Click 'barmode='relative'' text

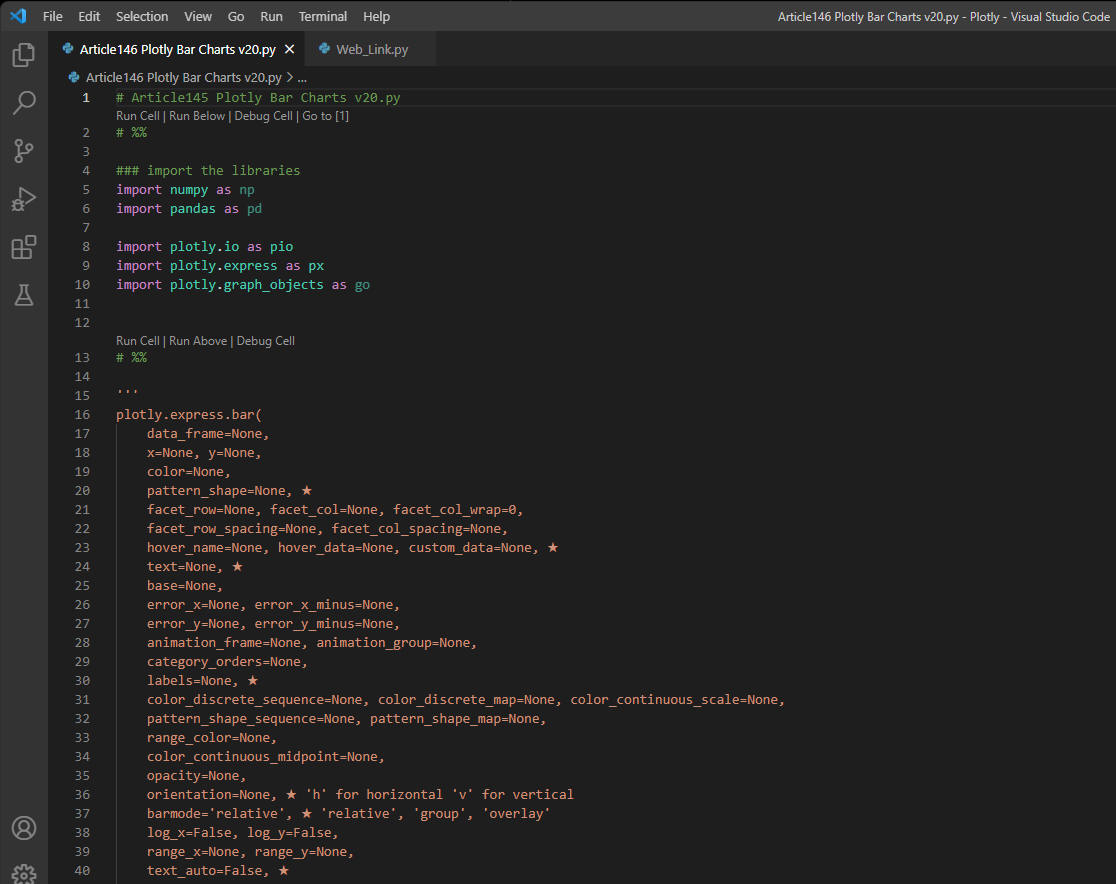pos(216,814)
